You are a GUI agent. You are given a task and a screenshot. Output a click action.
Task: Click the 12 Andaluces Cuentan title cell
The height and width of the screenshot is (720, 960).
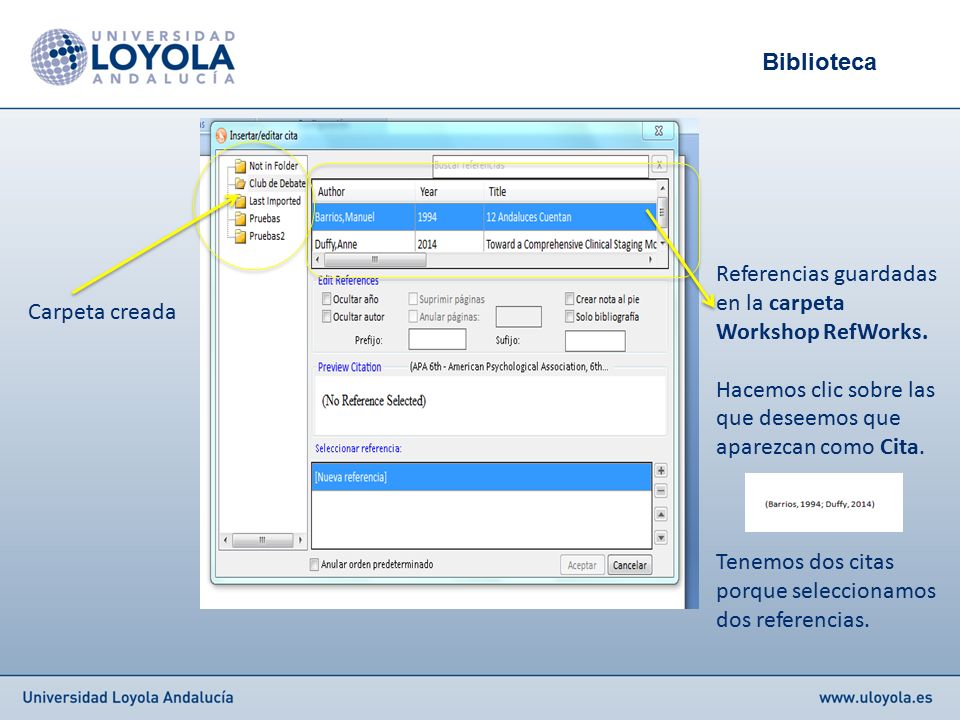(x=528, y=217)
